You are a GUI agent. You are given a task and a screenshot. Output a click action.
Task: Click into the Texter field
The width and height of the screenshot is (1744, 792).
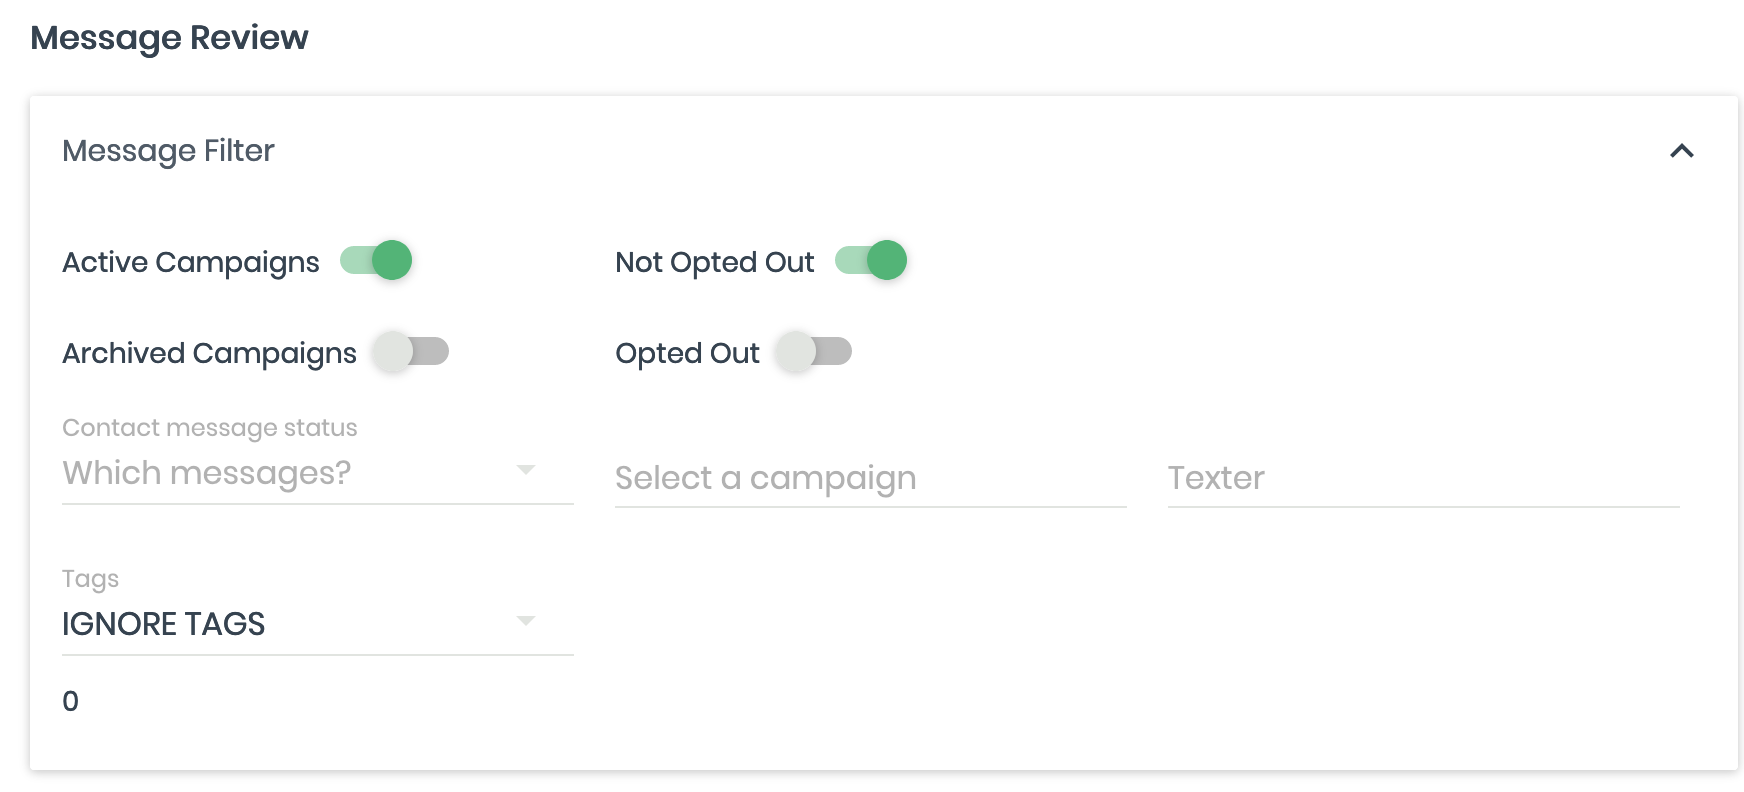pos(1422,479)
